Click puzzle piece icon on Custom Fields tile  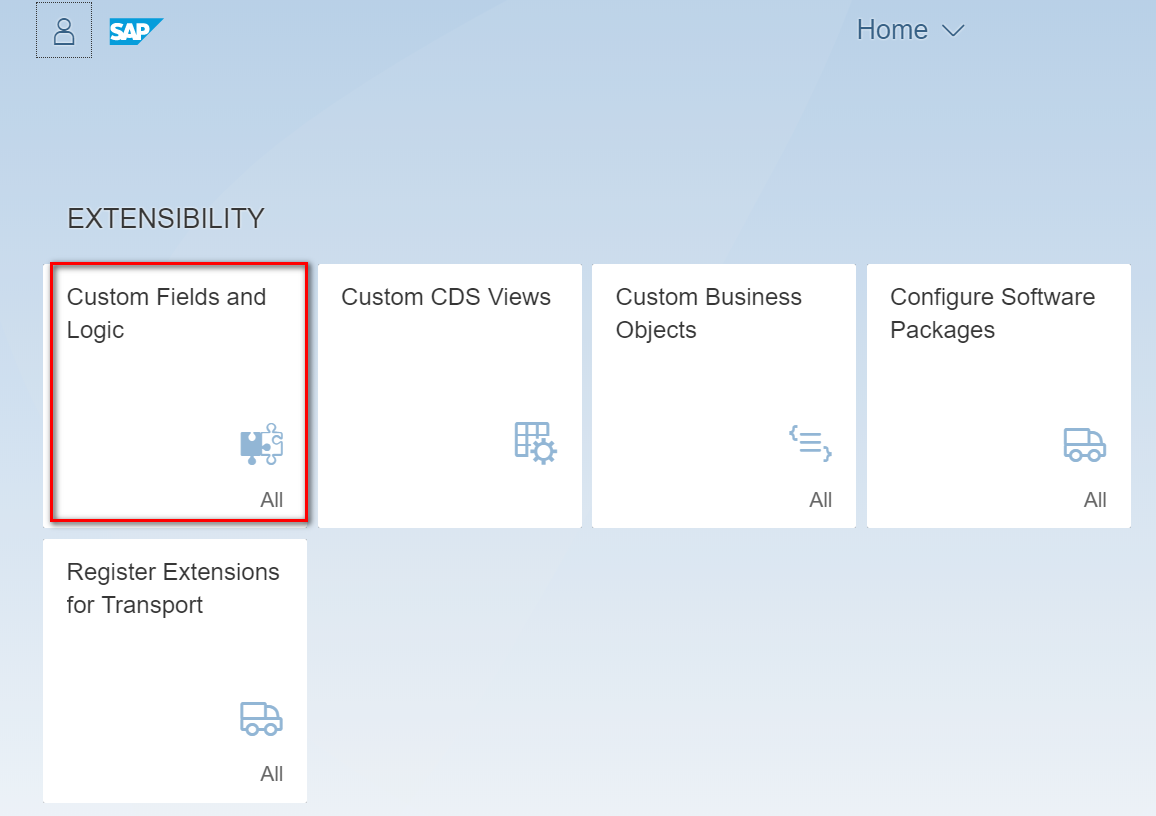click(x=262, y=444)
